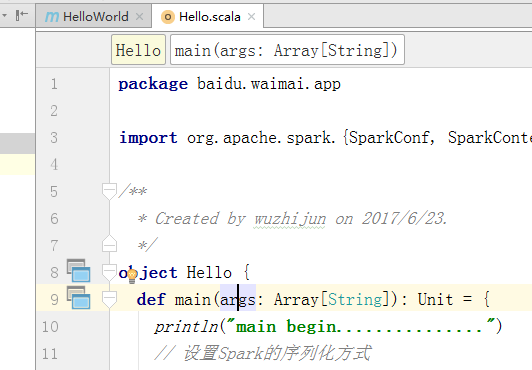Screen dimensions: 532x370
Task: Collapse the doc comment fold at line 5
Action: [109, 191]
